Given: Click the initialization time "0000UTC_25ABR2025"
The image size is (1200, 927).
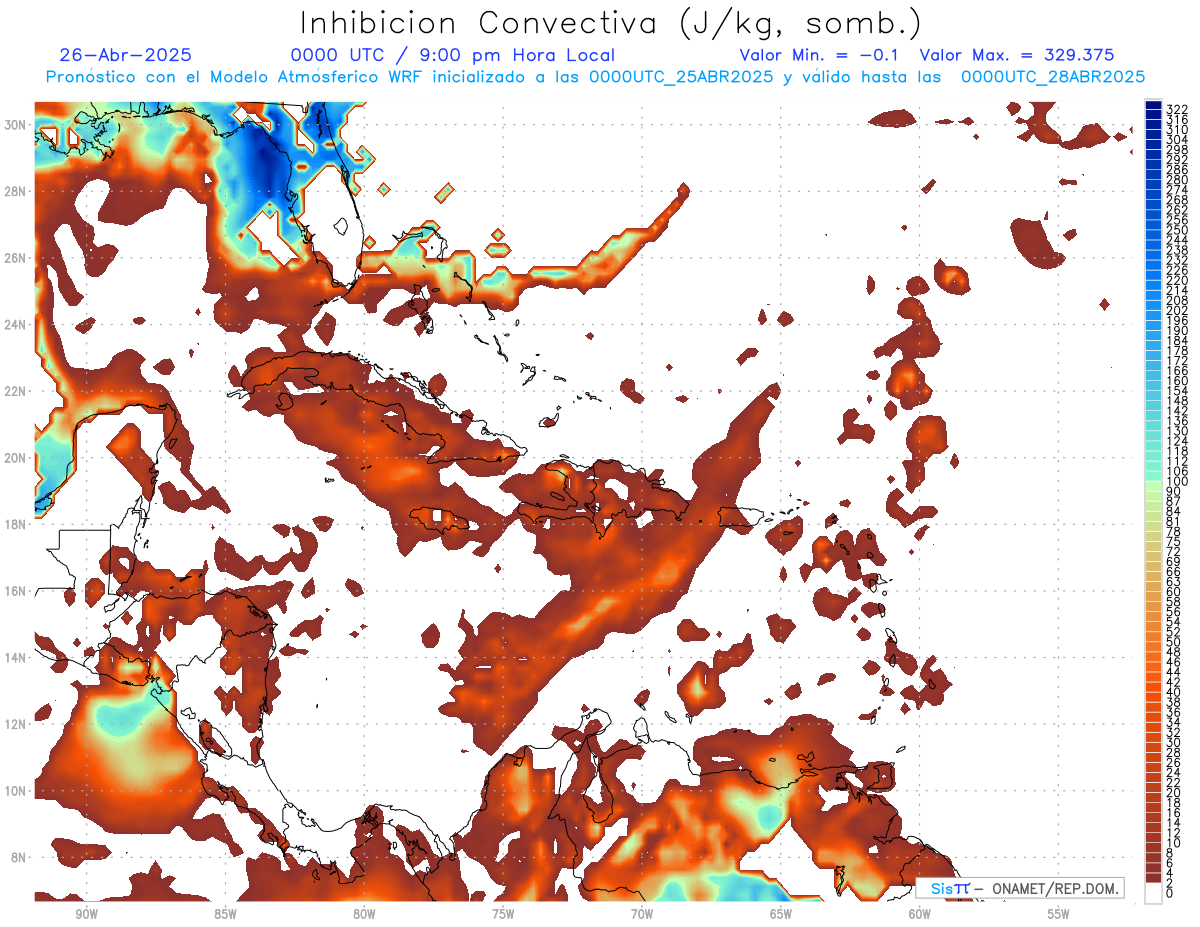Looking at the screenshot, I should (x=680, y=77).
